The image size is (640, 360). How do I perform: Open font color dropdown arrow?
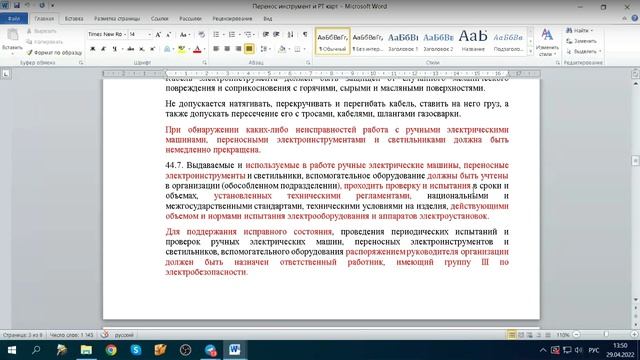point(204,49)
